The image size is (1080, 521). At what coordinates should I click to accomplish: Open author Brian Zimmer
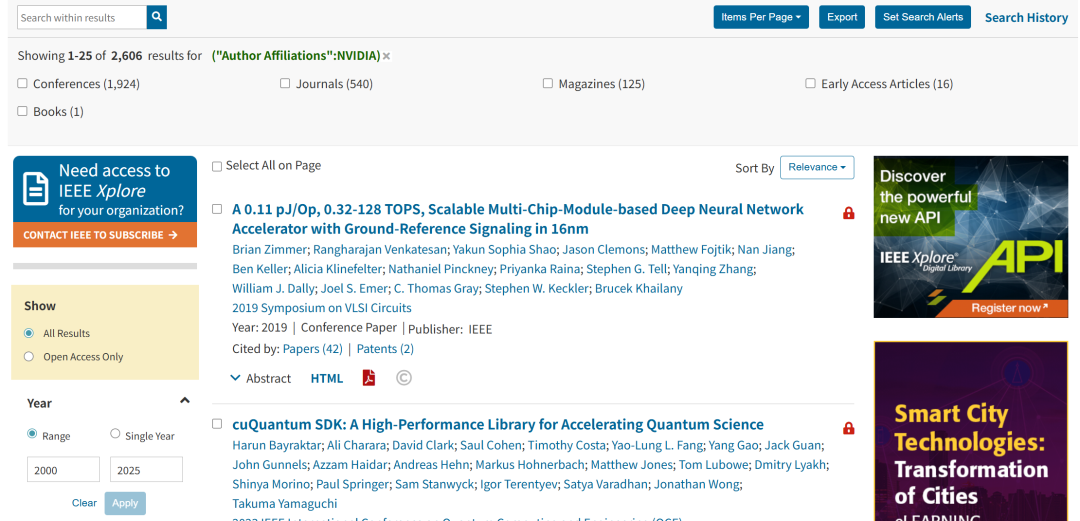click(269, 249)
